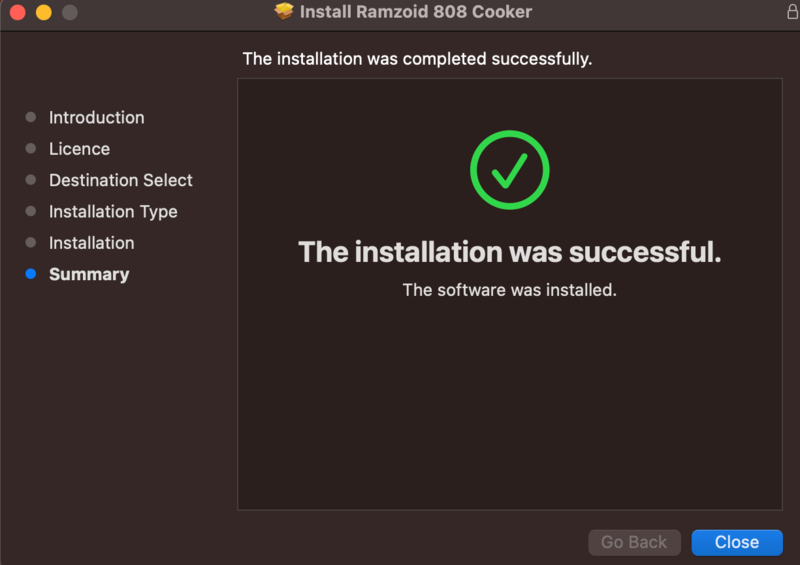800x565 pixels.
Task: Click the "Install Ramzoid 808 Cooker" window title
Action: click(416, 12)
